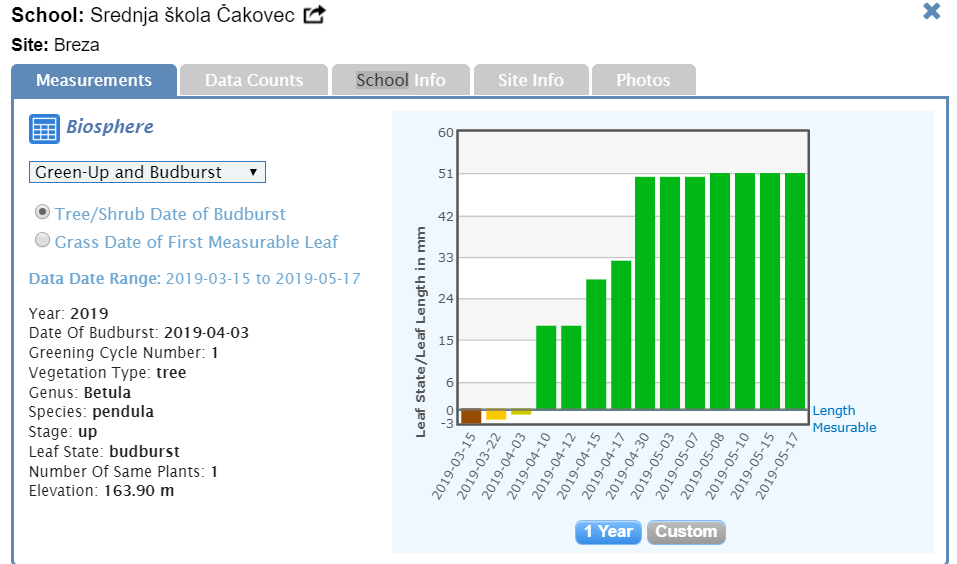The image size is (957, 564).
Task: Click the green bar for 2019-05-17
Action: (x=795, y=291)
